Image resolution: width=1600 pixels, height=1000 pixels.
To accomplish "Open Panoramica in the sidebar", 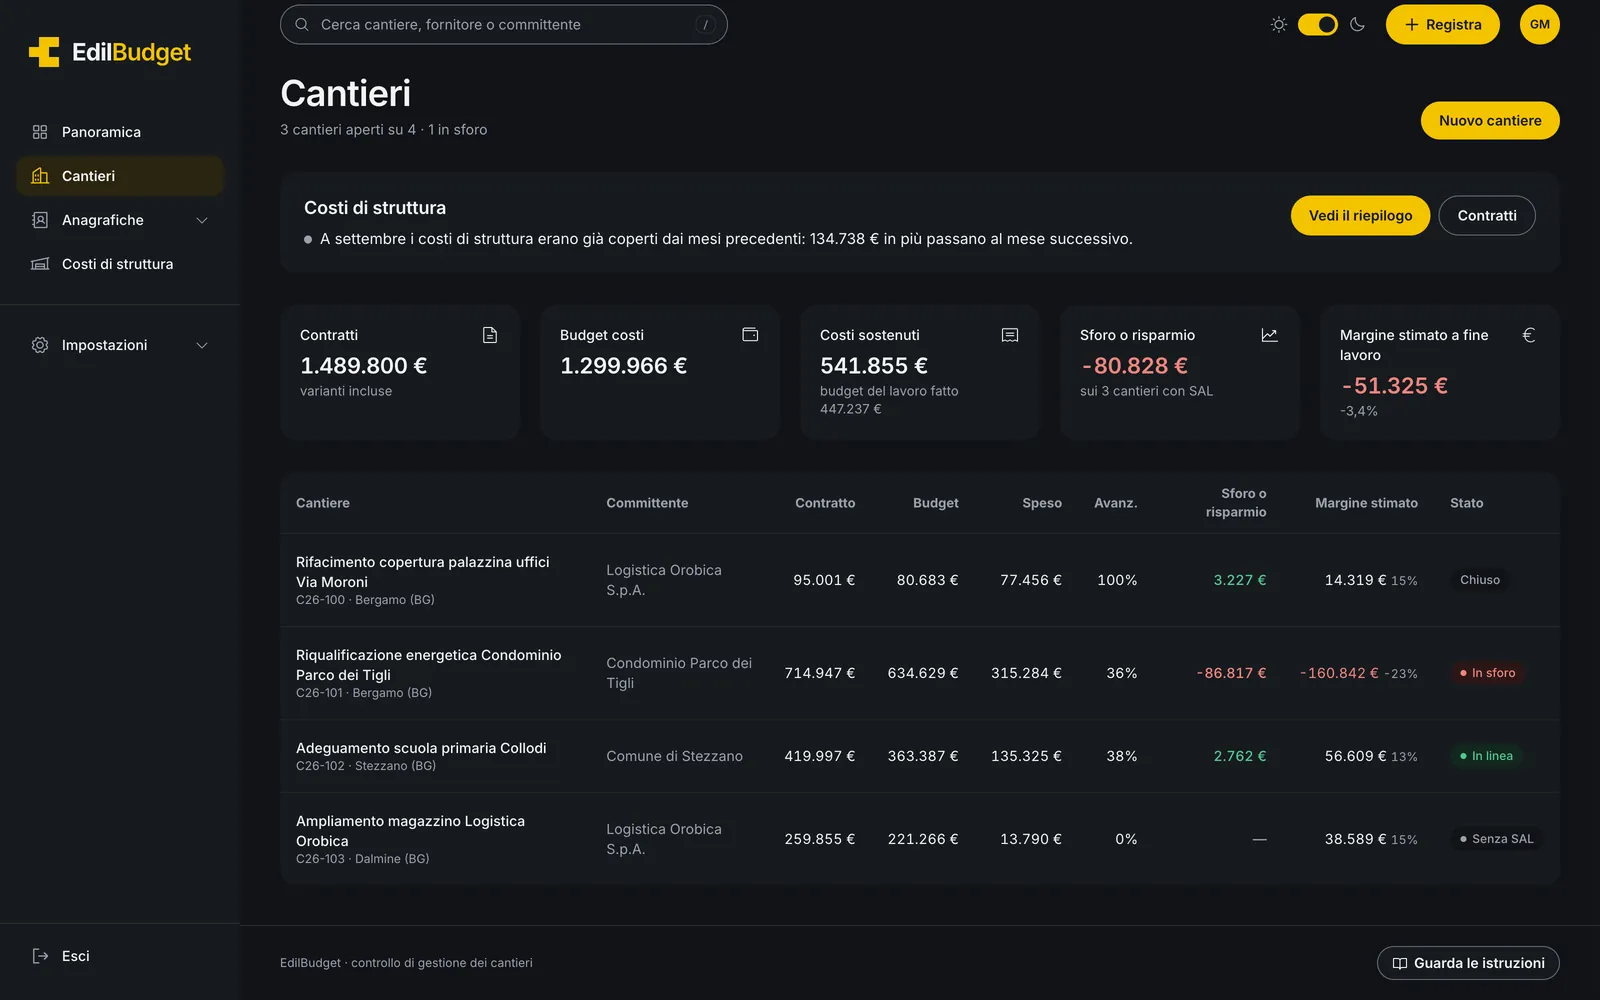I will pyautogui.click(x=120, y=132).
